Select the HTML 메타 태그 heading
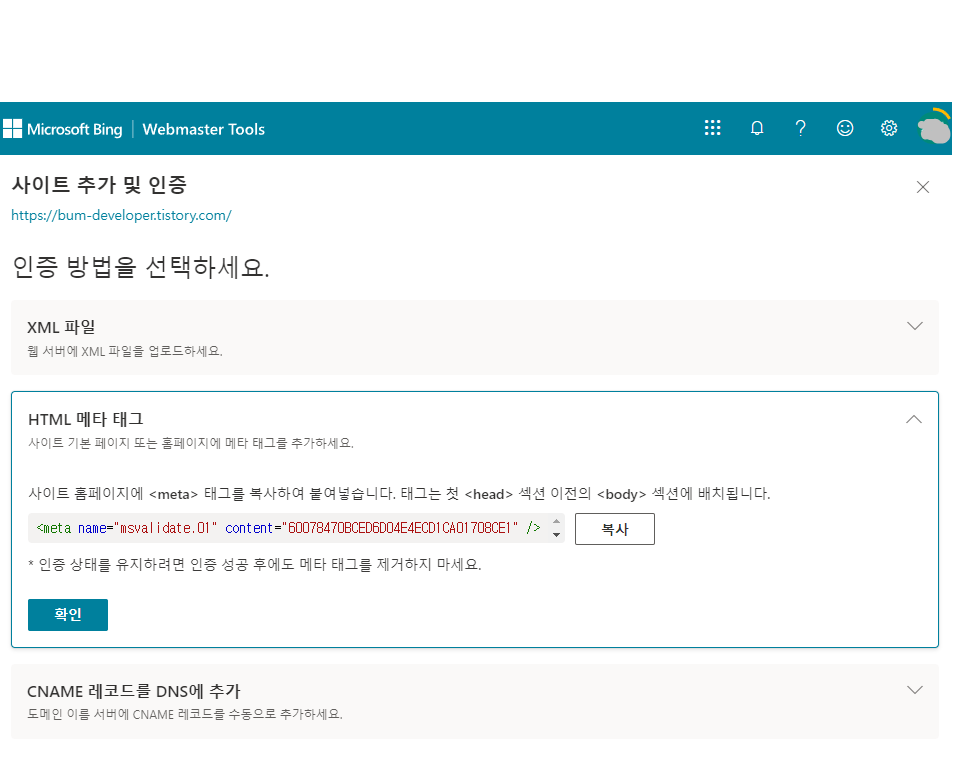Viewport: 956px width, 766px height. [x=86, y=420]
